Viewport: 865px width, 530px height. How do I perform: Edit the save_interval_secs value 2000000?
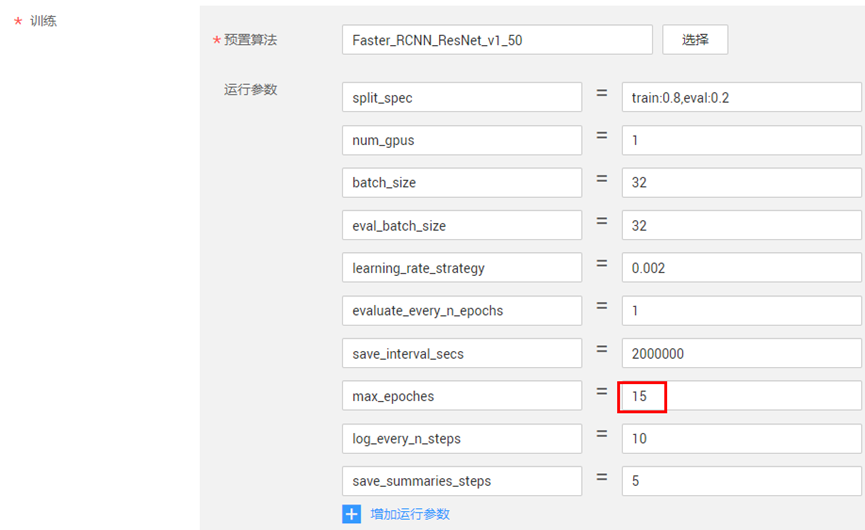tap(740, 353)
